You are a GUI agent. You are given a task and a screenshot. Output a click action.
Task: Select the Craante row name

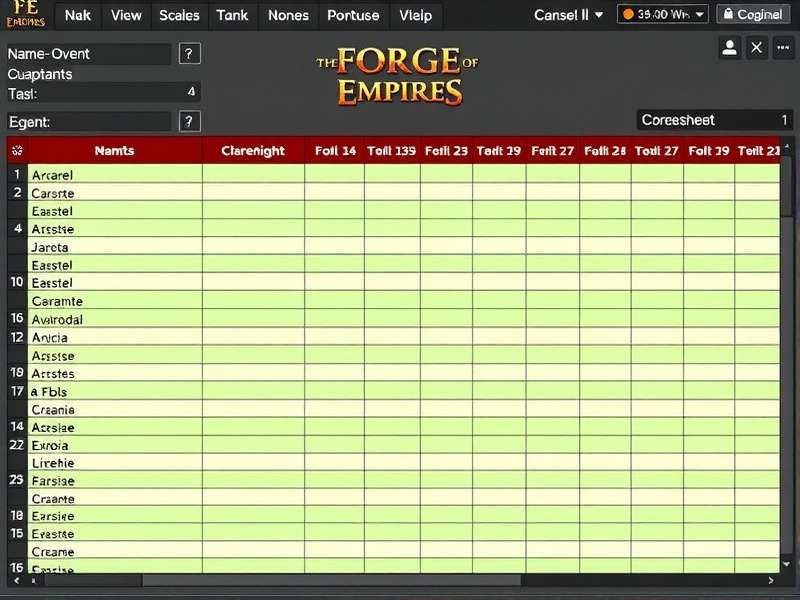pyautogui.click(x=53, y=498)
